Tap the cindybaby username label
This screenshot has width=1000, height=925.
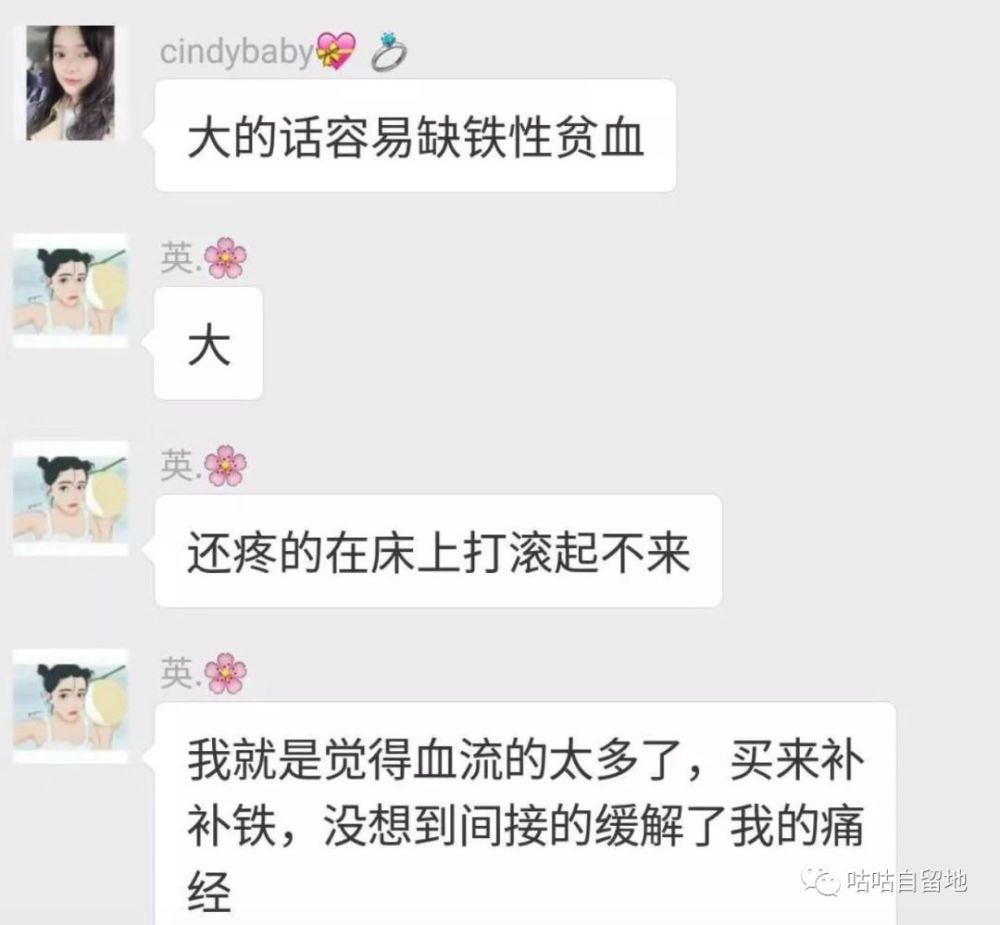coord(237,52)
